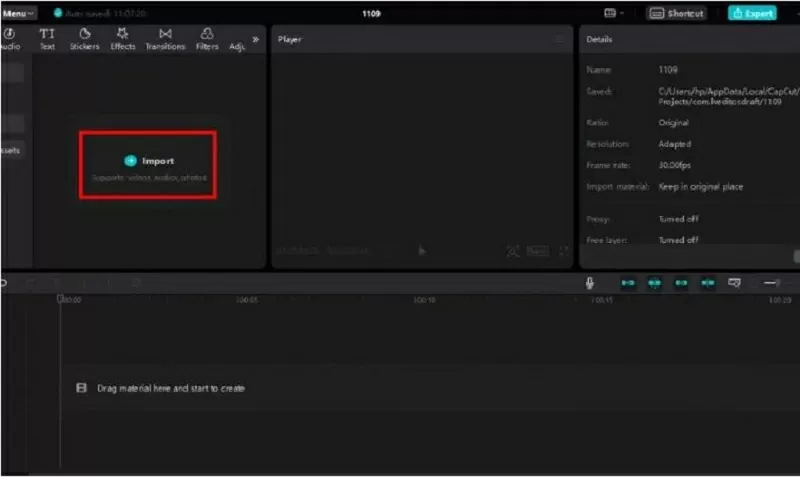Open the Menu dropdown
This screenshot has height=477, width=800.
point(18,13)
